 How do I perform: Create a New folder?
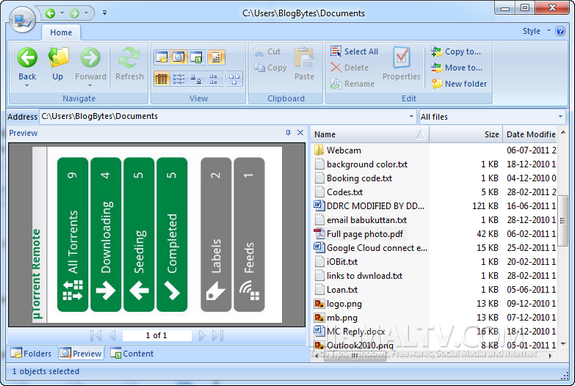(459, 84)
